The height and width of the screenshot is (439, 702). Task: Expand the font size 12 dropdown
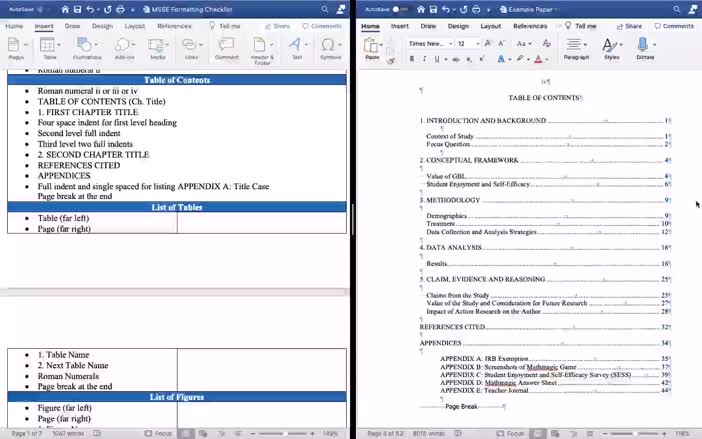pyautogui.click(x=476, y=44)
